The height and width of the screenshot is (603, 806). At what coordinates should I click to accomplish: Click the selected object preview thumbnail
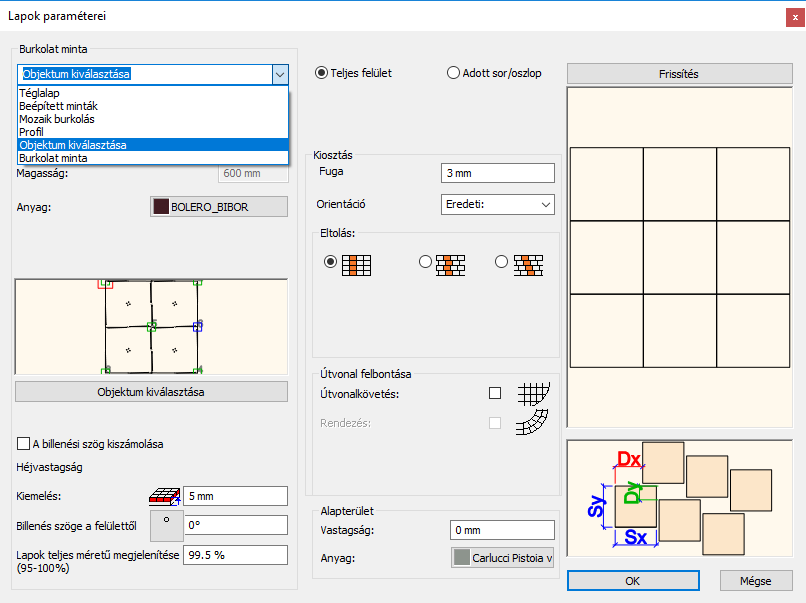point(151,326)
